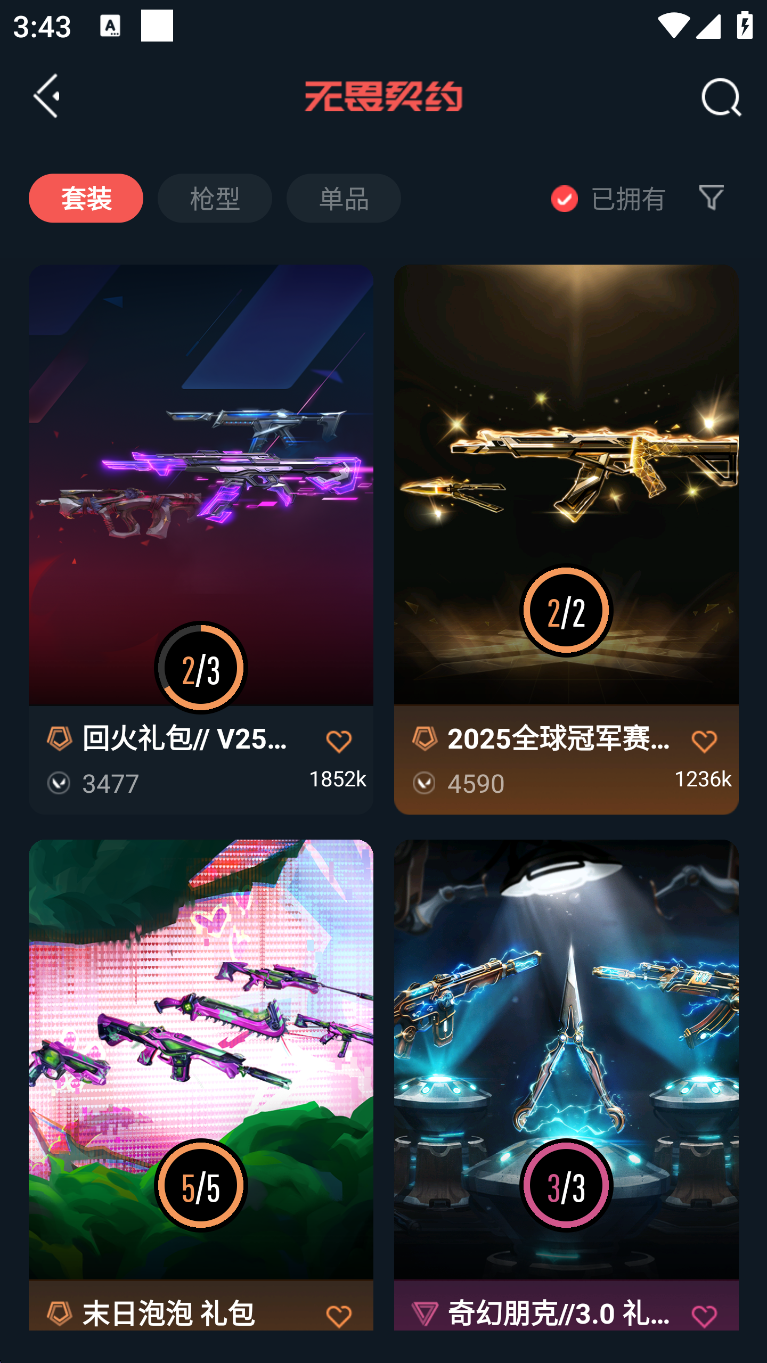Open search with the magnifier icon
Image resolution: width=767 pixels, height=1363 pixels.
coord(720,97)
